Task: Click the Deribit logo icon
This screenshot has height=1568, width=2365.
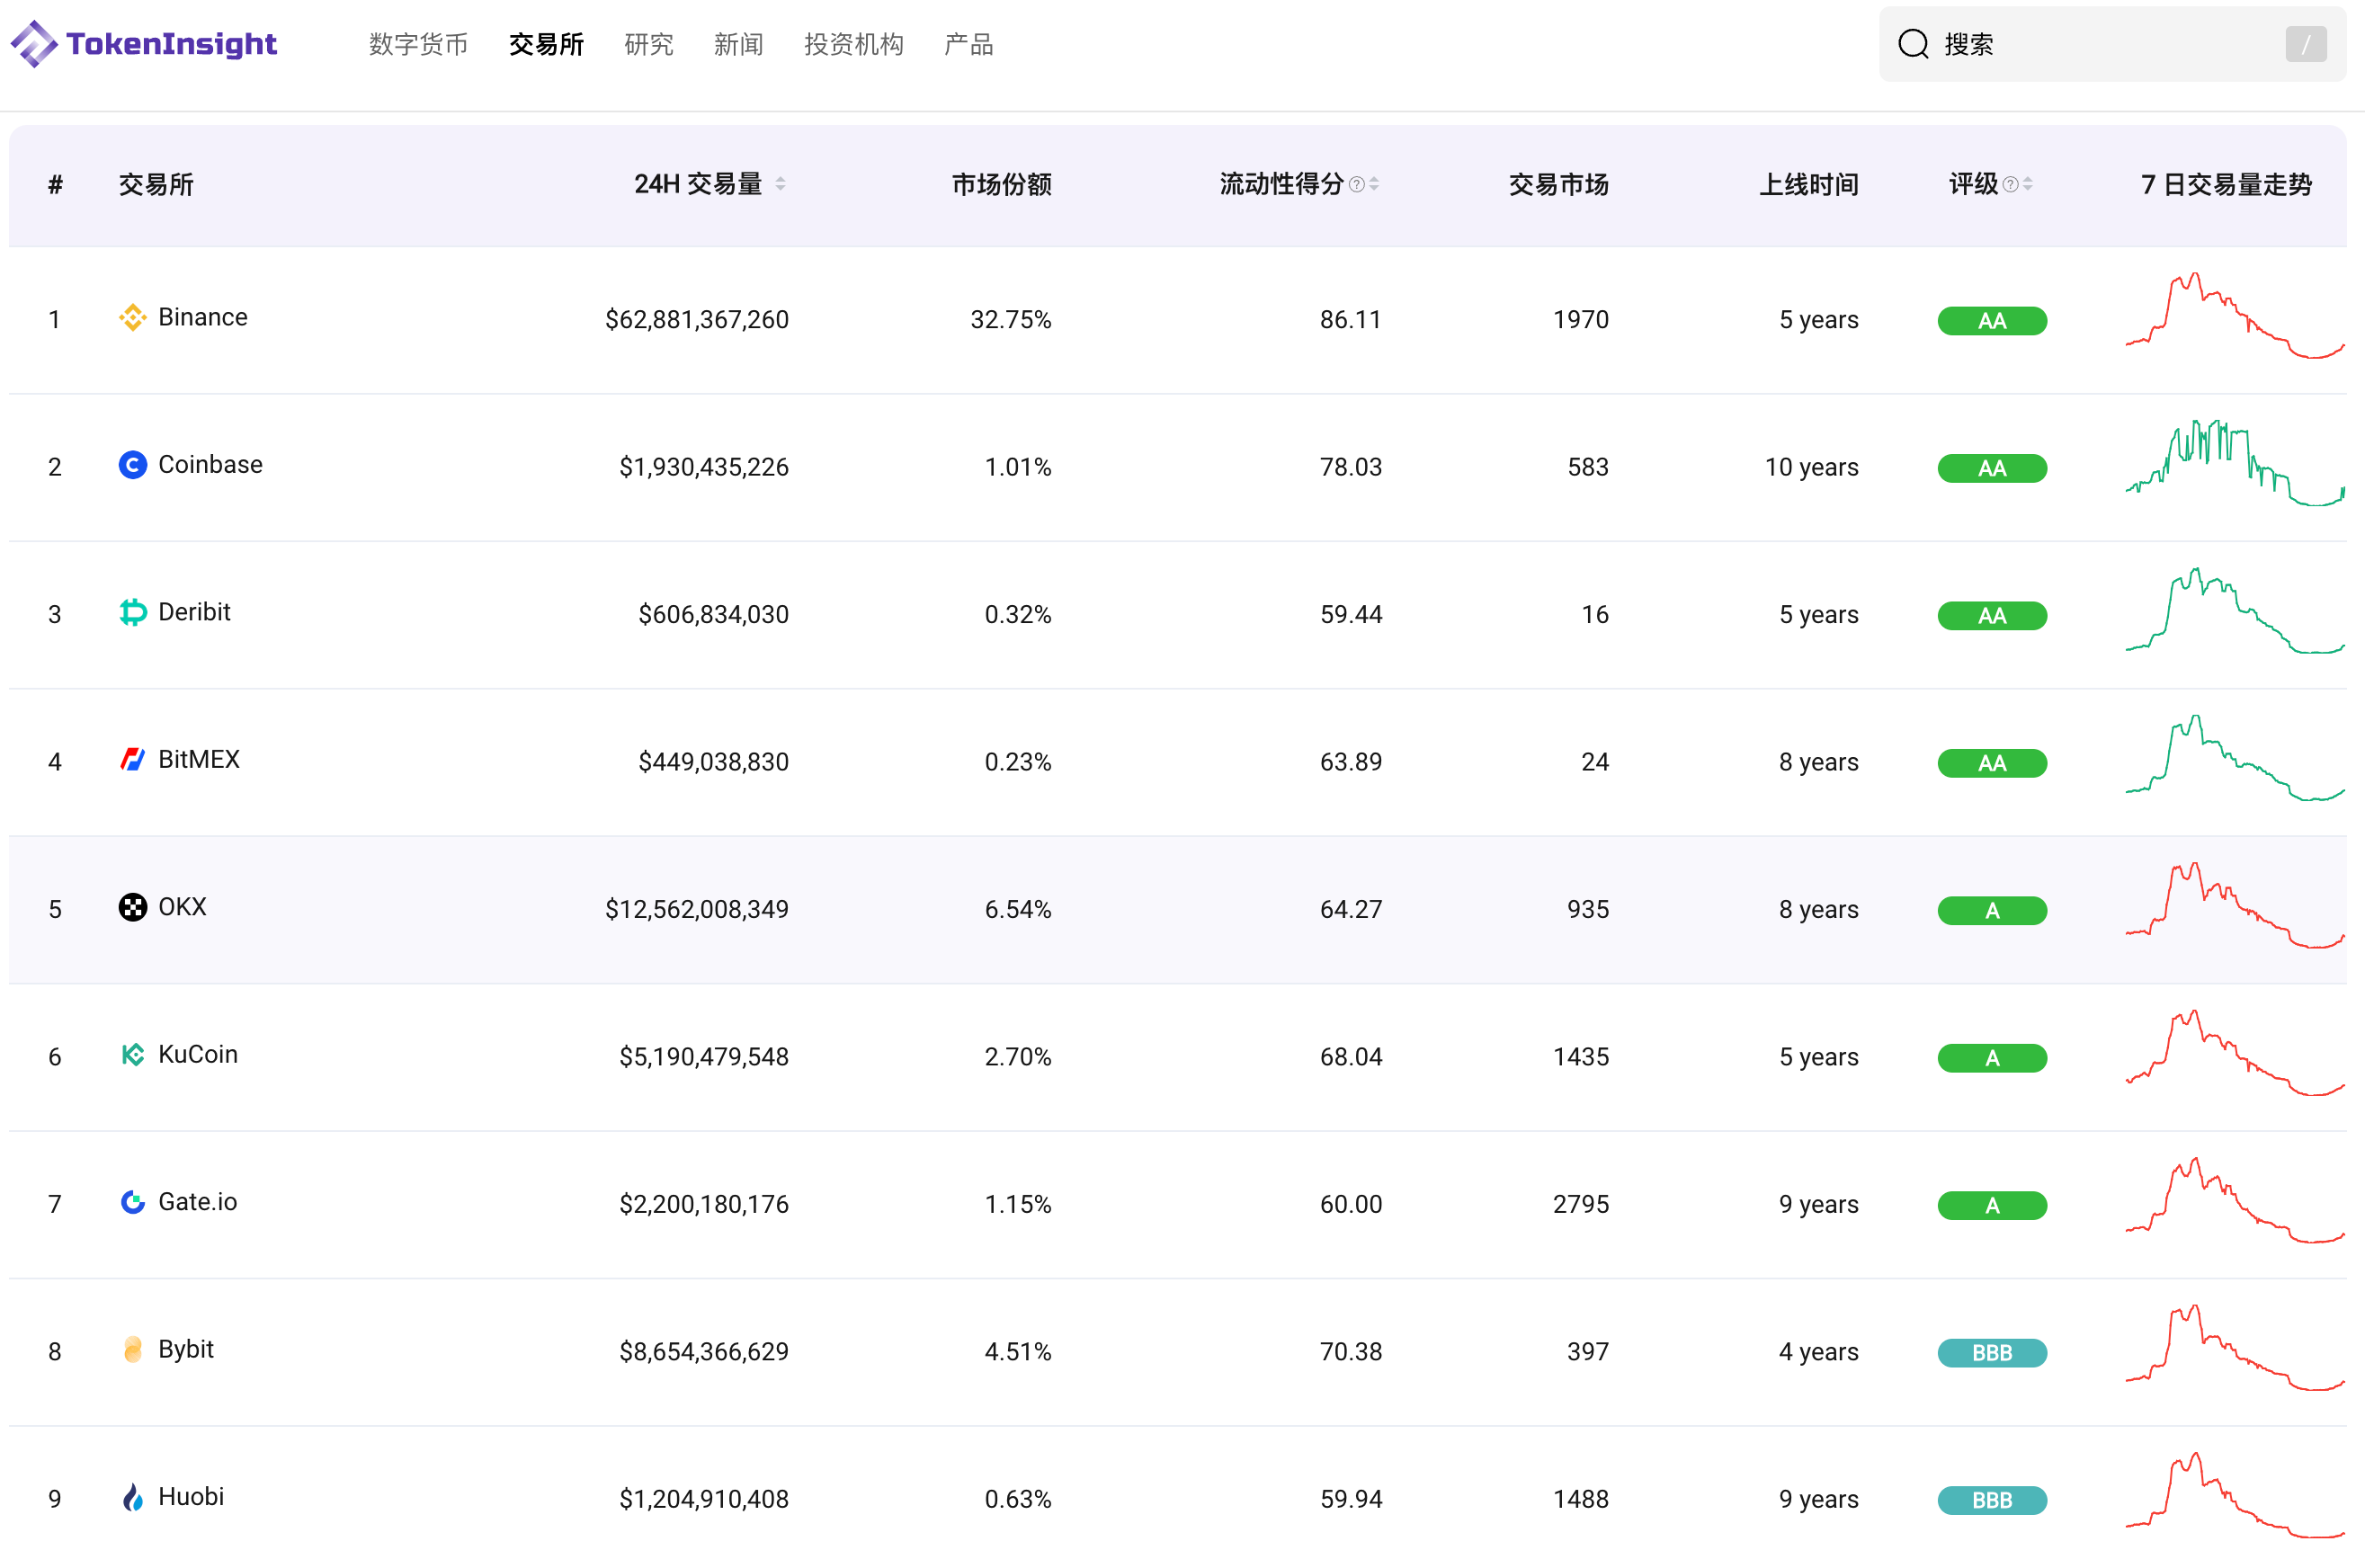Action: 132,612
